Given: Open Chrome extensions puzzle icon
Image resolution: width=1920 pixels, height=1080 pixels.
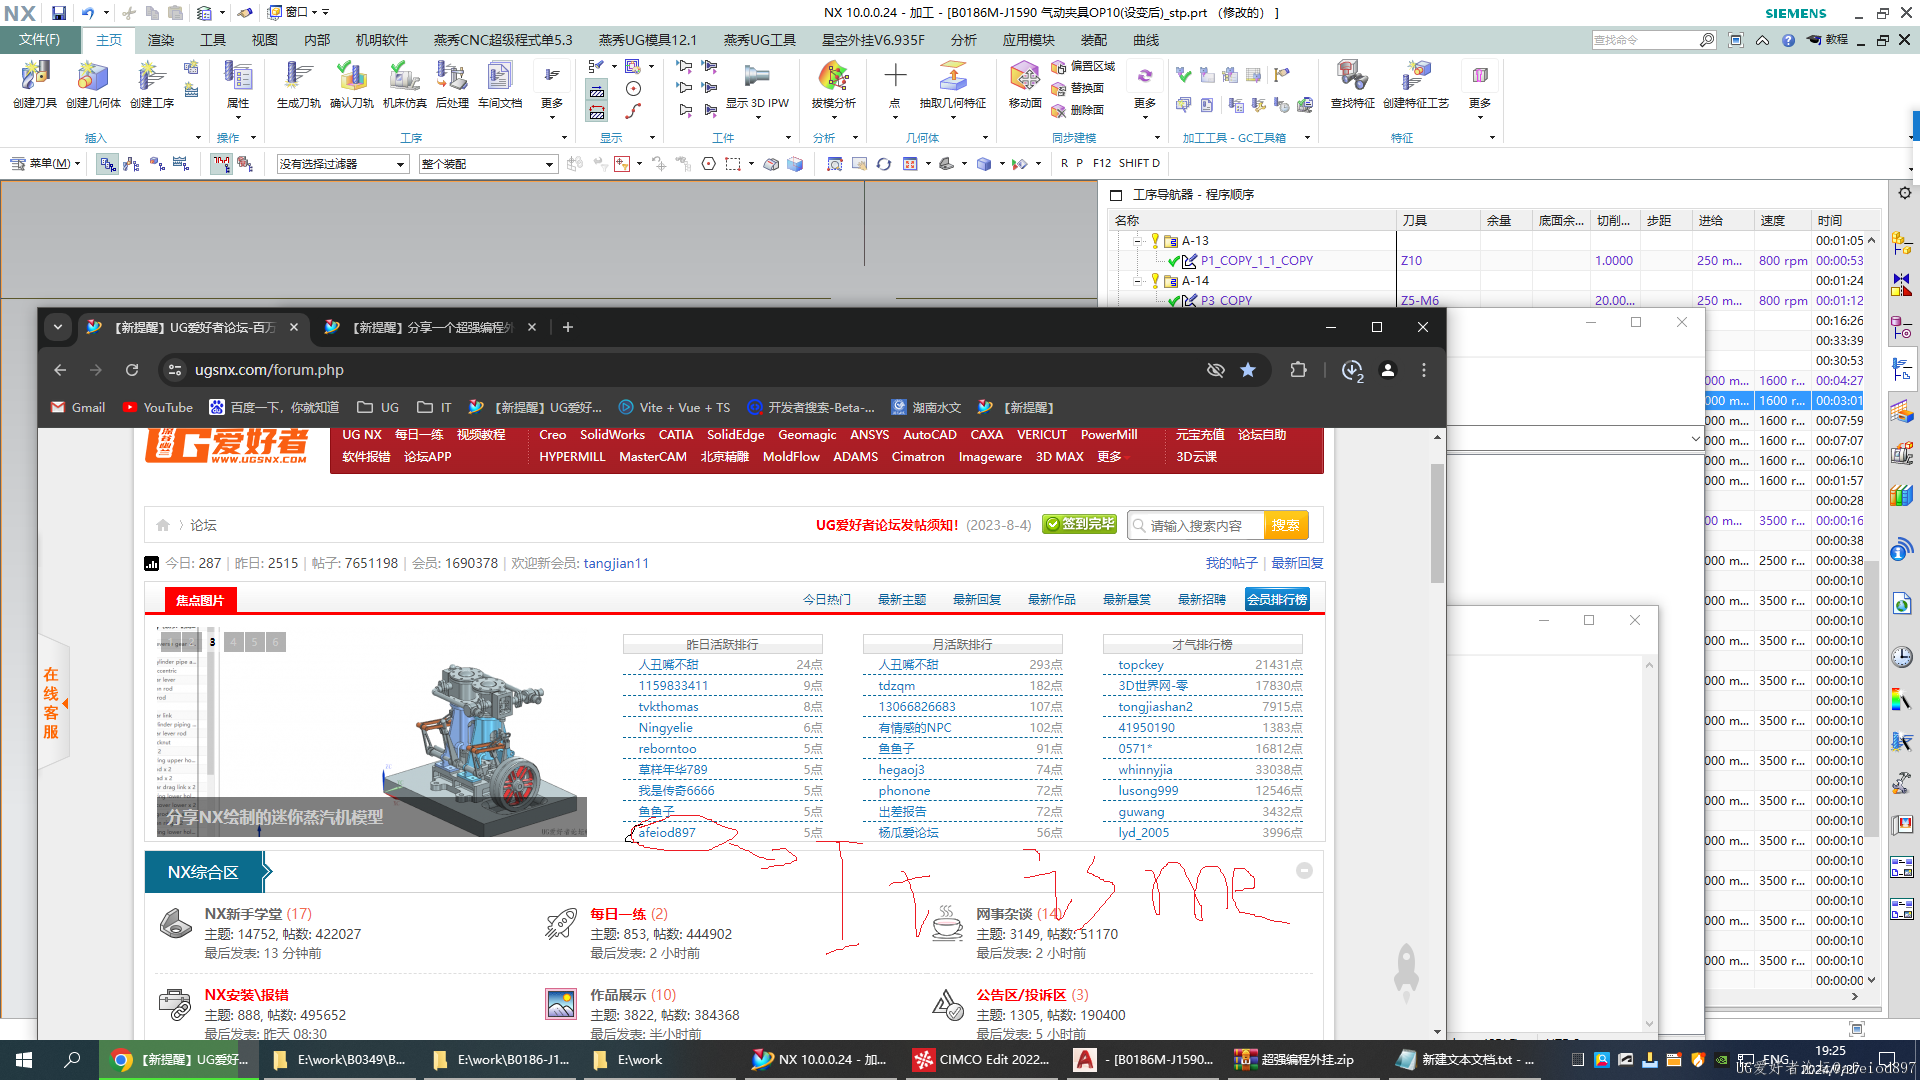Looking at the screenshot, I should coord(1298,370).
